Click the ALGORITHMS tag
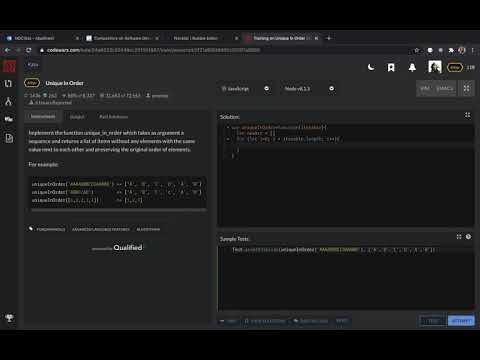 point(148,229)
